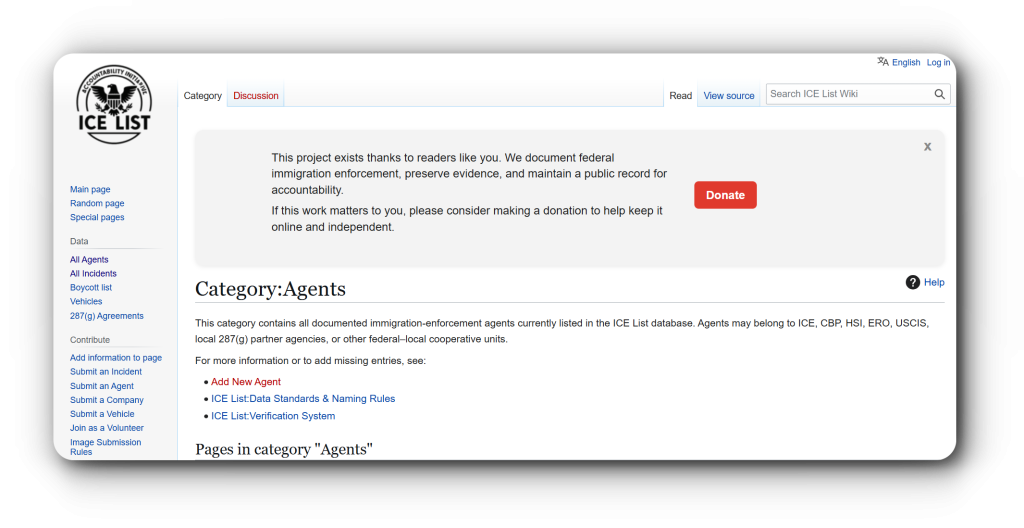The height and width of the screenshot is (528, 1024).
Task: Focus the Search ICE List Wiki field
Action: pyautogui.click(x=848, y=94)
